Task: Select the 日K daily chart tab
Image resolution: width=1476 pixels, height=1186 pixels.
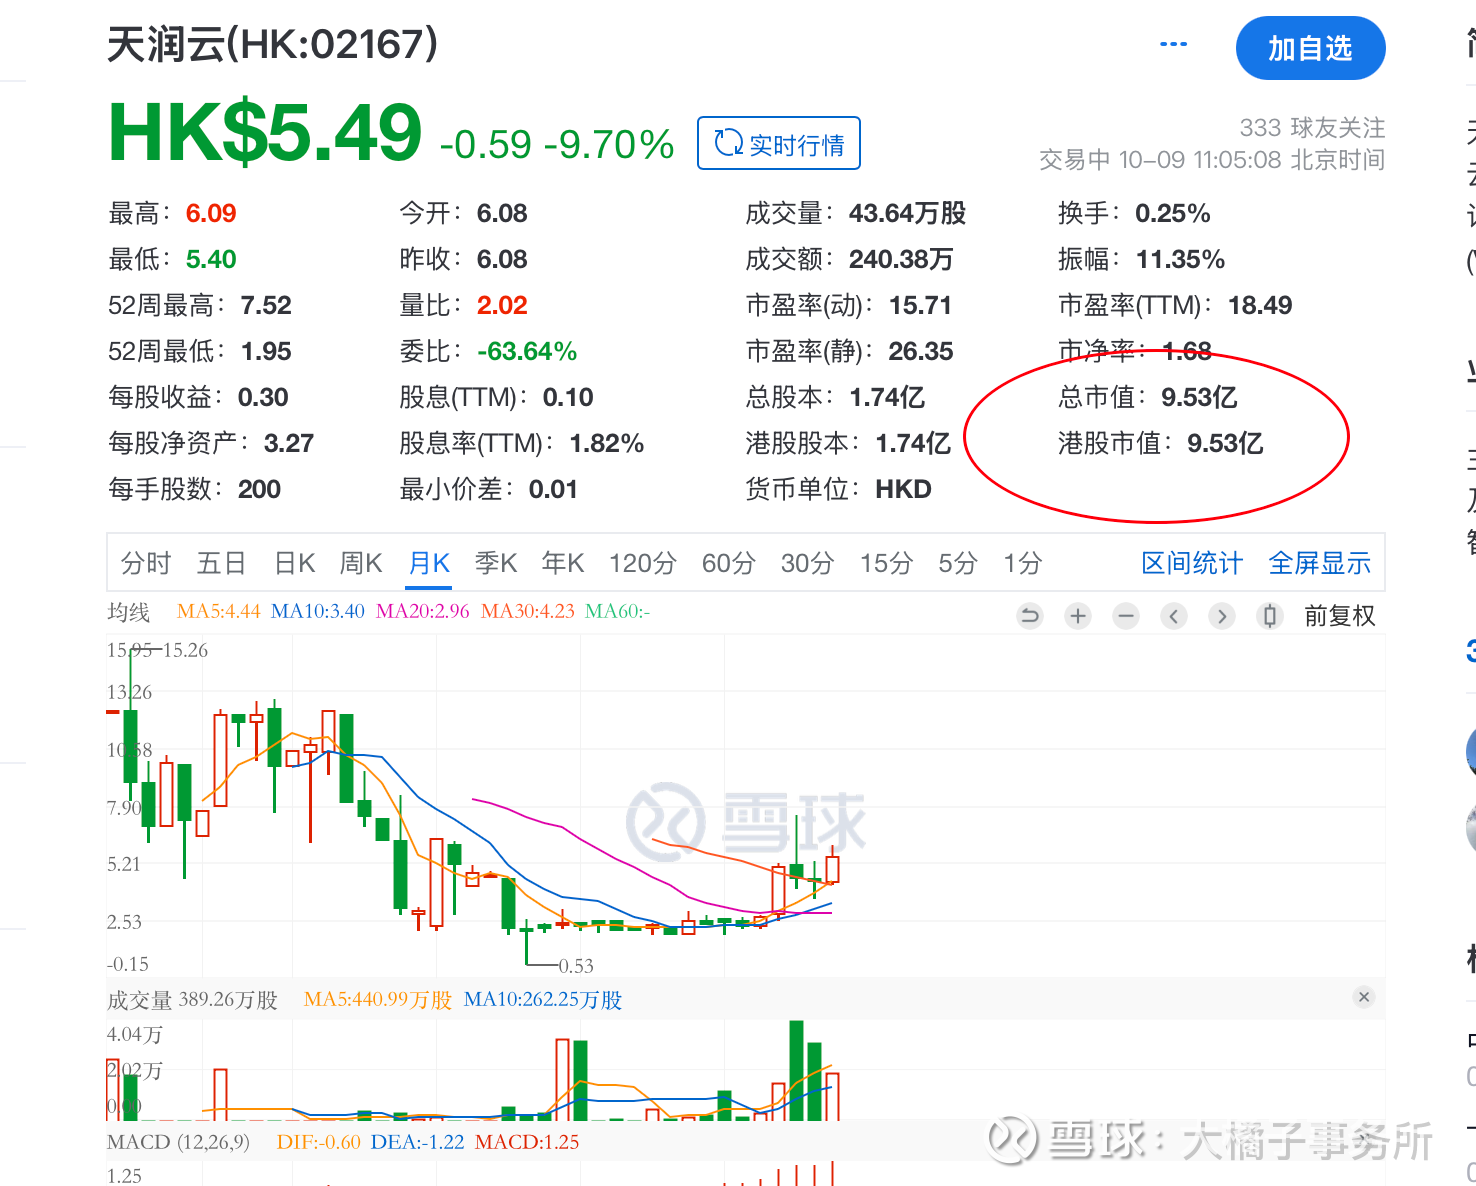Action: (x=295, y=563)
